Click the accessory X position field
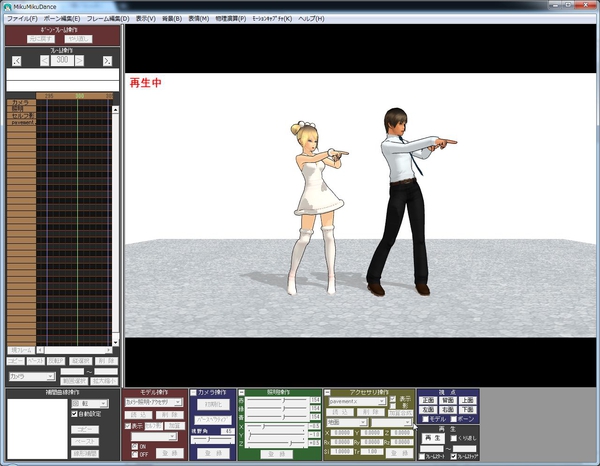Viewport: 600px width, 466px height. 342,433
